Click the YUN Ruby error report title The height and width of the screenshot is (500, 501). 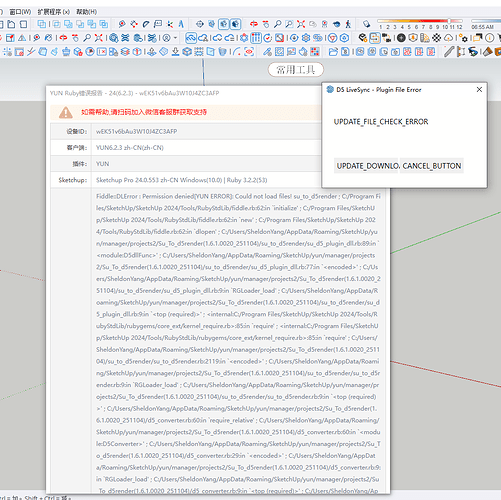134,93
